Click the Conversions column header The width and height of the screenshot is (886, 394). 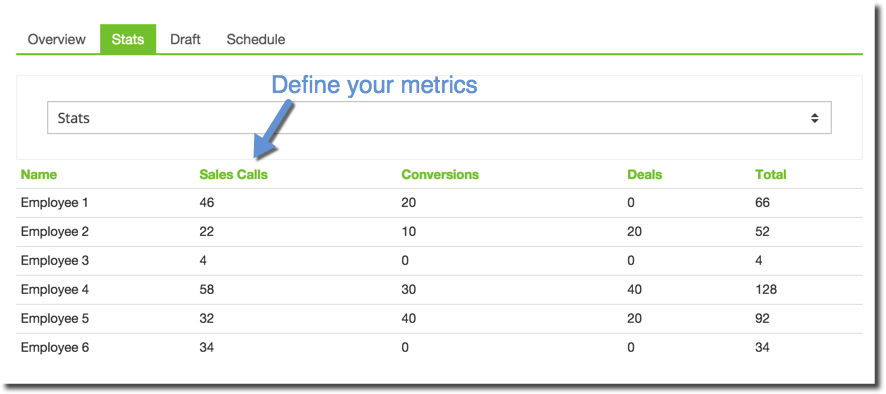click(440, 175)
